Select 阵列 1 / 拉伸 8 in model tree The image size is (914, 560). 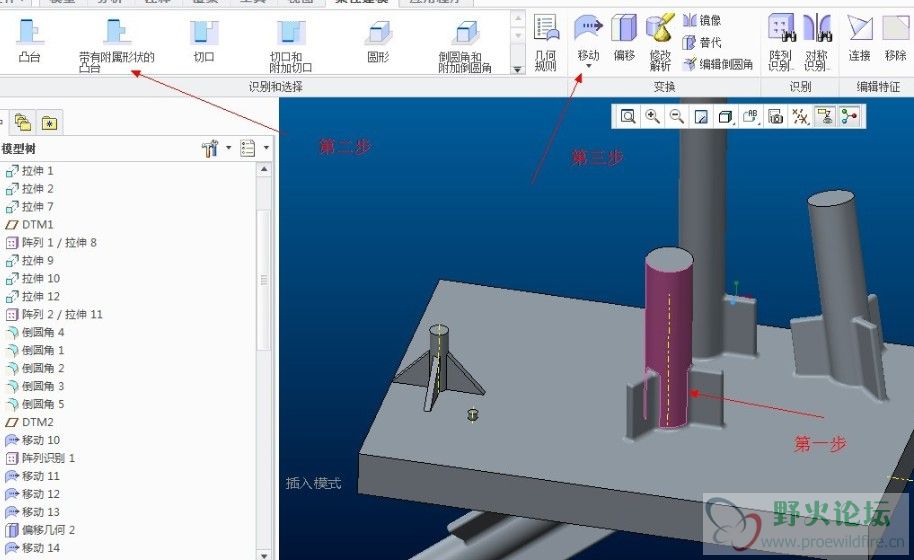pos(58,243)
